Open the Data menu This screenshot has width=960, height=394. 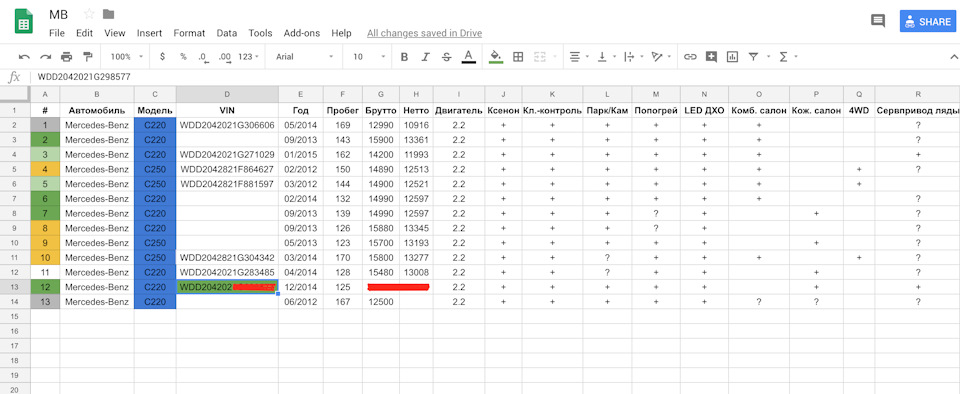227,33
